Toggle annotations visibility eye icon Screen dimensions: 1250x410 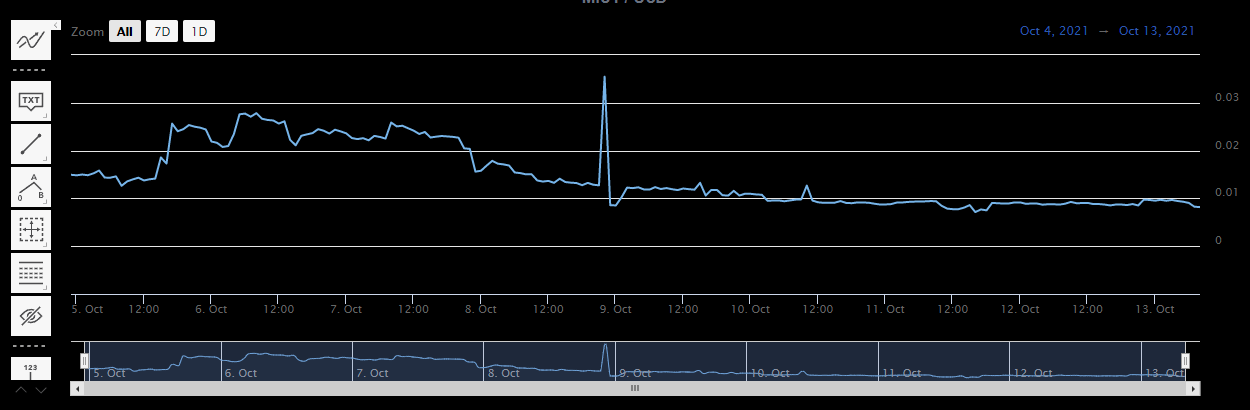(x=31, y=316)
